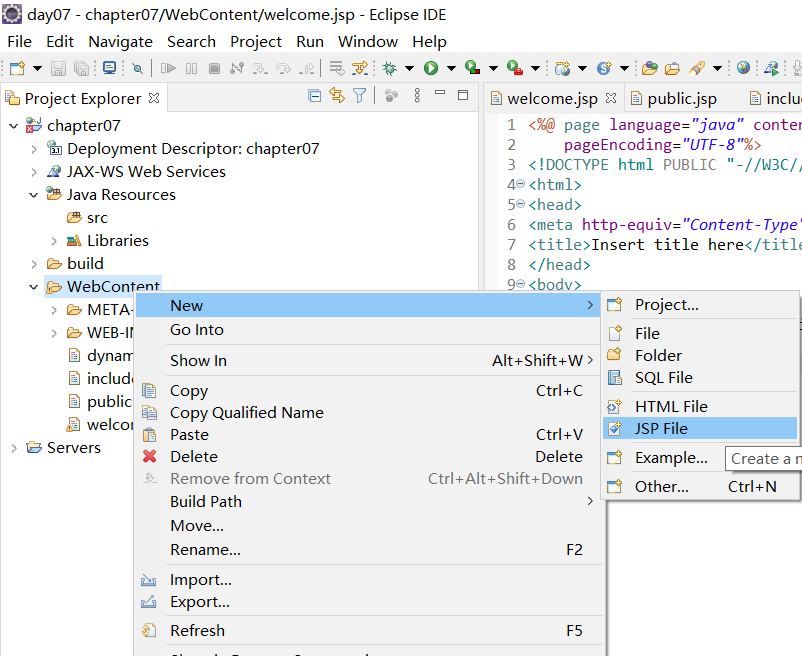The height and width of the screenshot is (656, 802).
Task: Click the Suspend debug icon
Action: tap(191, 68)
